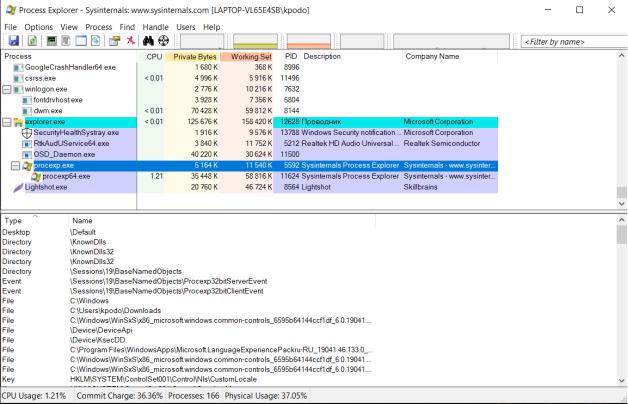Click the feather icon beside Lightshot.exe
Screen dimensions: 628x404
click(x=18, y=187)
